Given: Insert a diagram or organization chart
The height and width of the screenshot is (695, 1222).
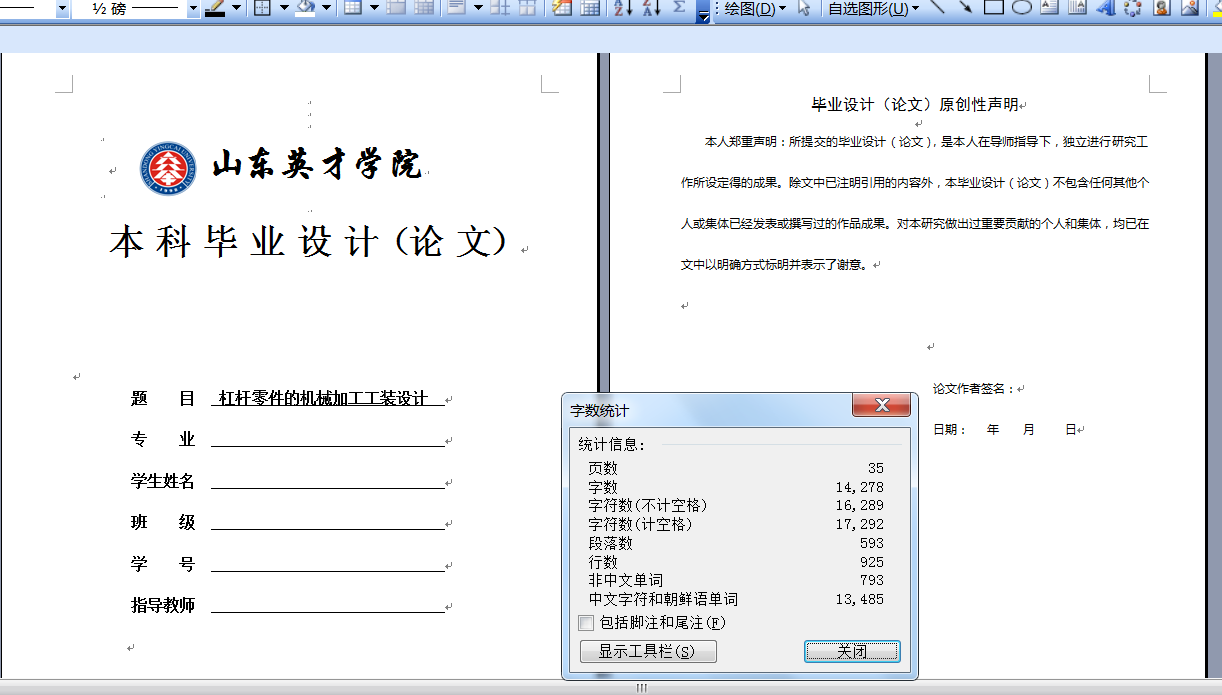Looking at the screenshot, I should click(1133, 8).
